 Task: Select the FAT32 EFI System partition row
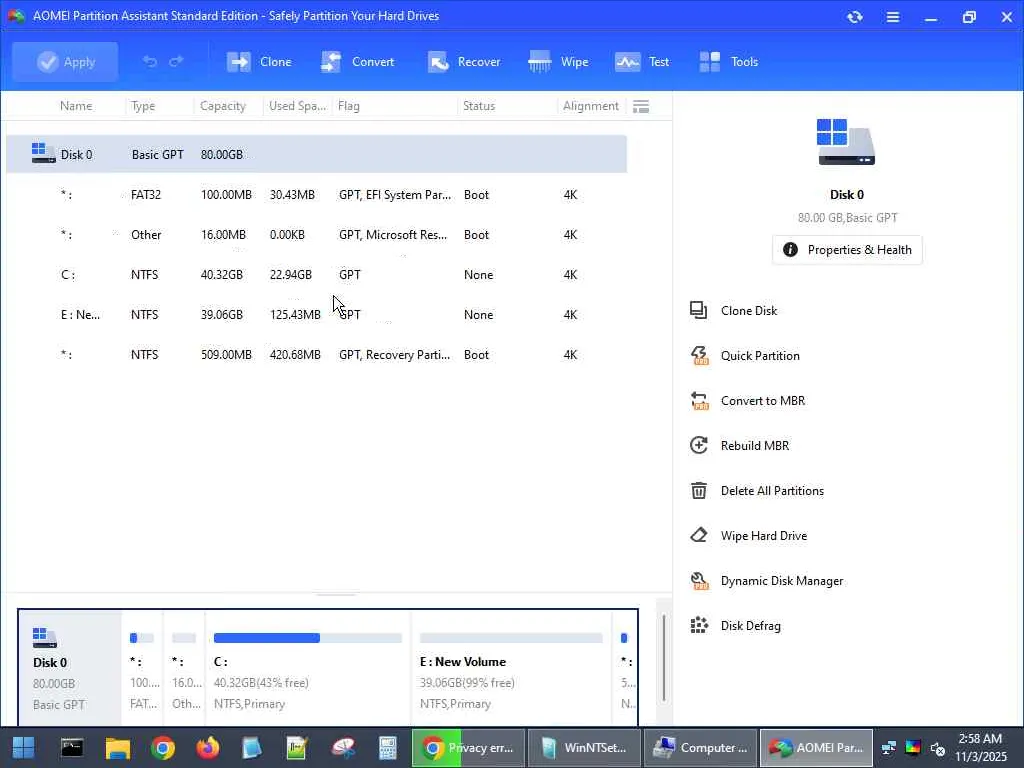pyautogui.click(x=317, y=195)
